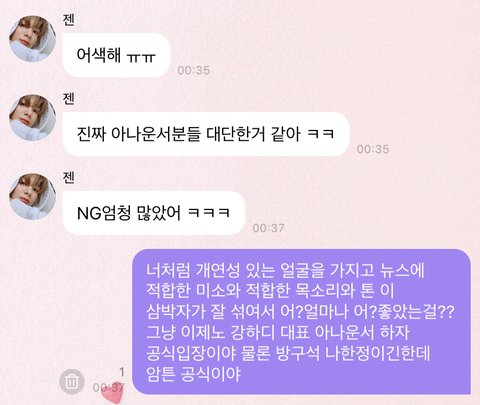Image resolution: width=480 pixels, height=405 pixels.
Task: Tap the name 젠 above 어색해 bubble
Action: (68, 19)
